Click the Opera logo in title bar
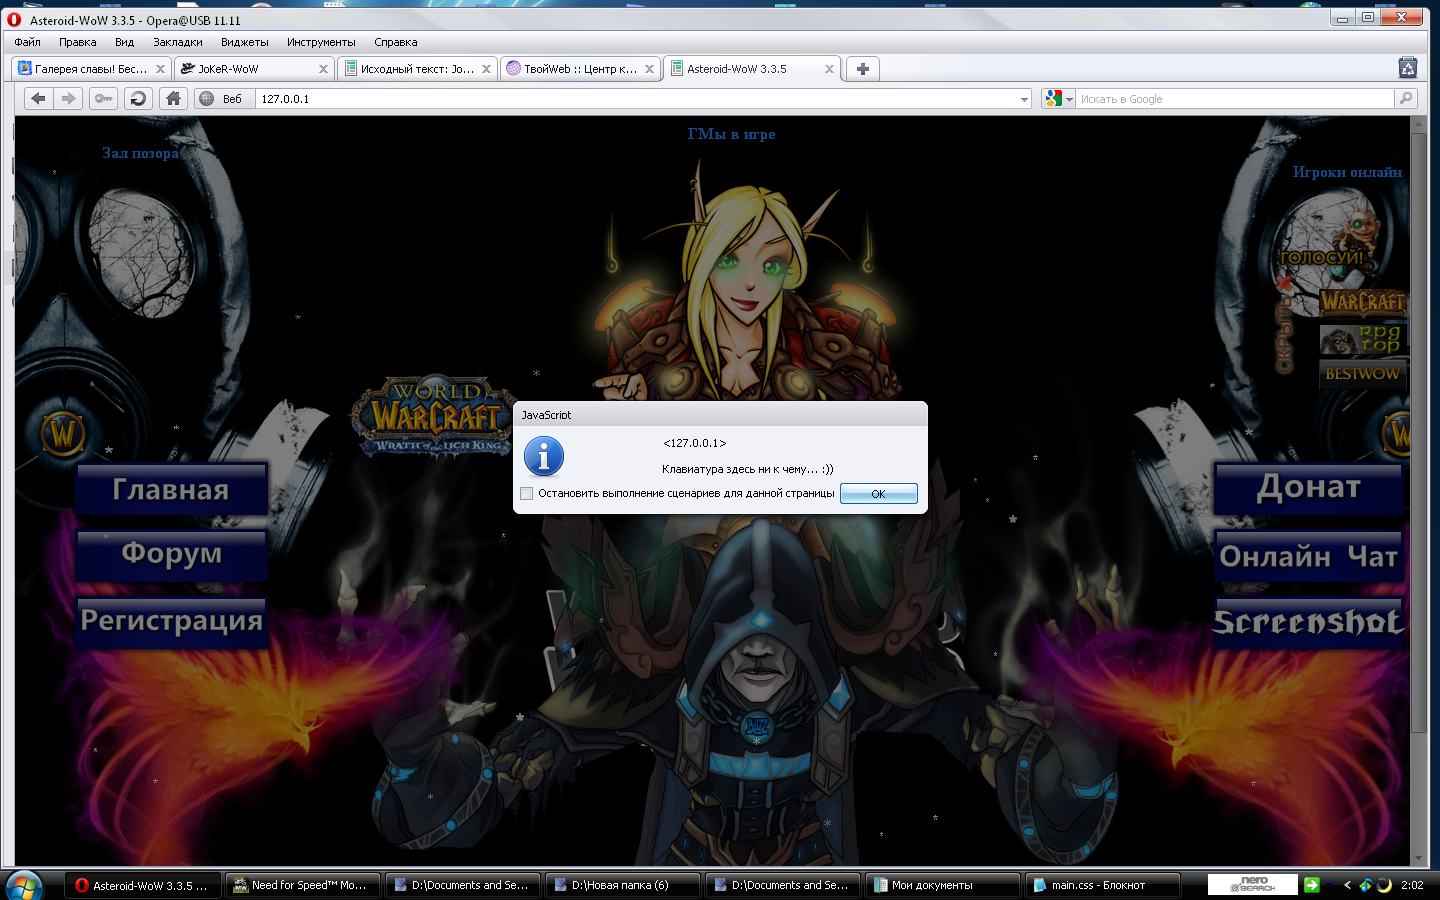Image resolution: width=1440 pixels, height=900 pixels. [x=14, y=19]
